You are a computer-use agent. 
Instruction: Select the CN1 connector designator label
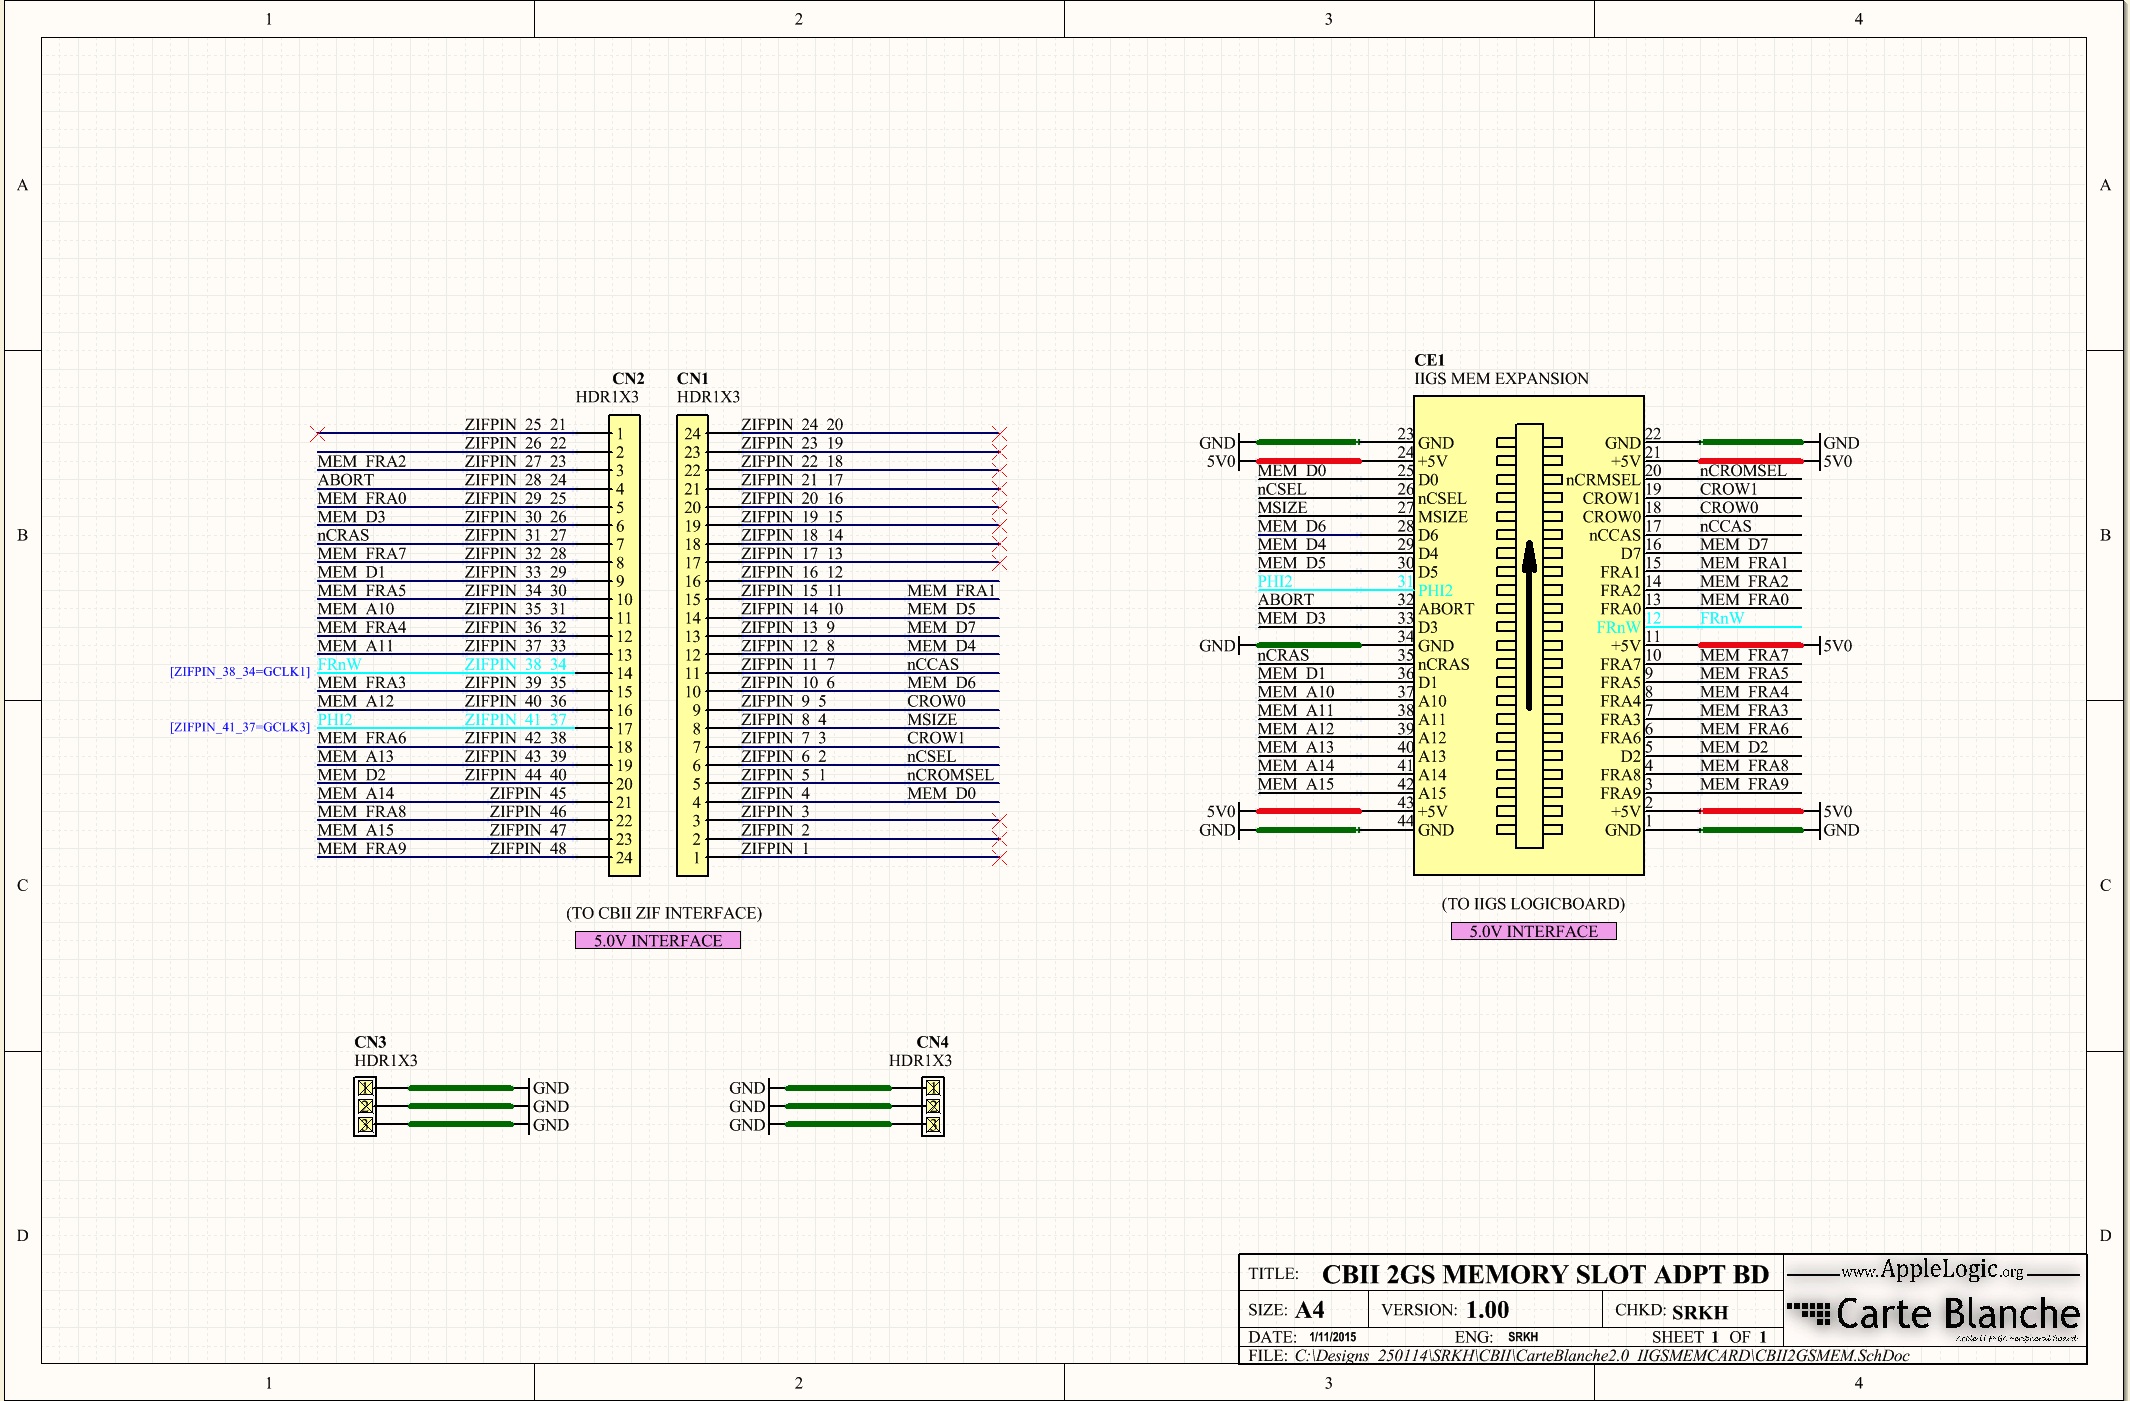pos(692,379)
